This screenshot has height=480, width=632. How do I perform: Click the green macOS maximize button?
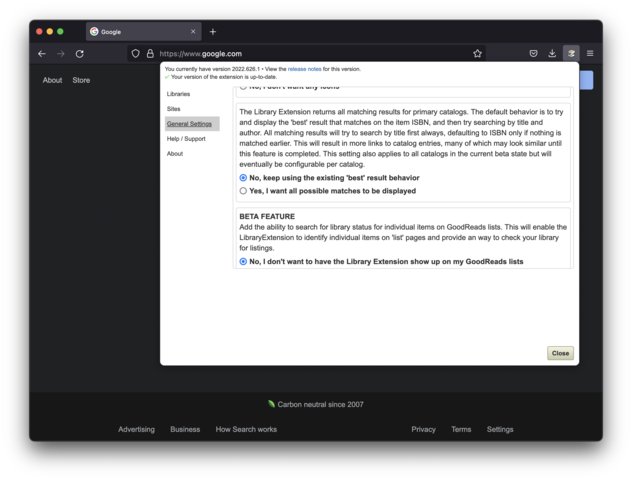coord(60,31)
